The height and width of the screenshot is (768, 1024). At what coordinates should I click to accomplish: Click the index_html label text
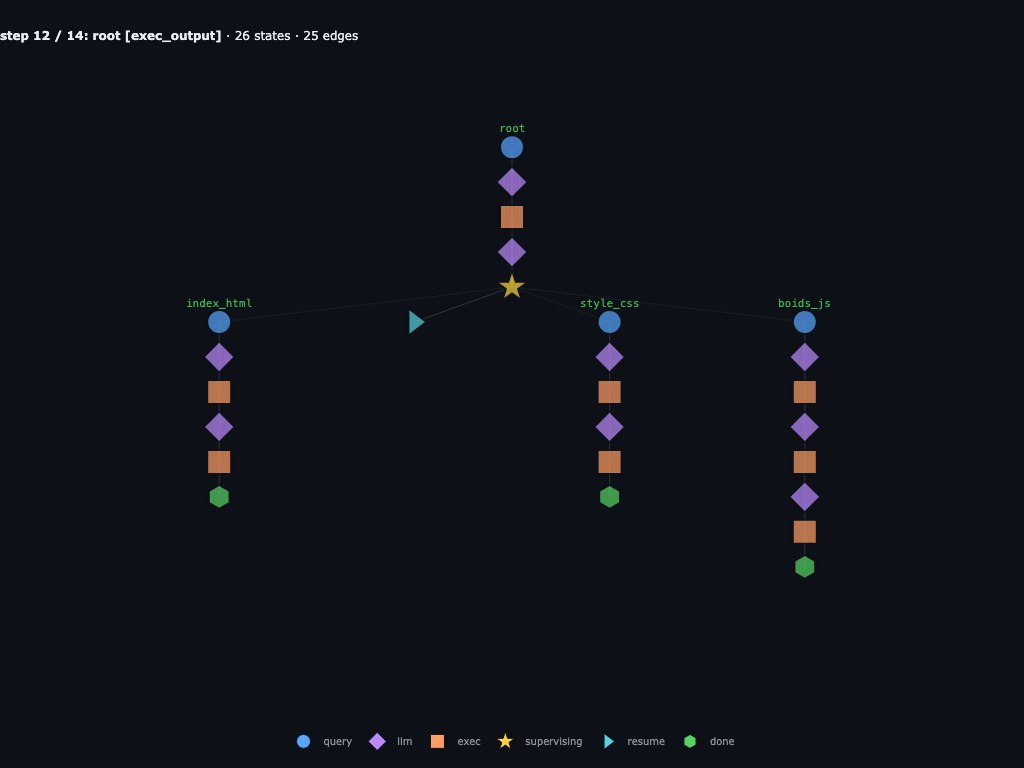[x=219, y=303]
